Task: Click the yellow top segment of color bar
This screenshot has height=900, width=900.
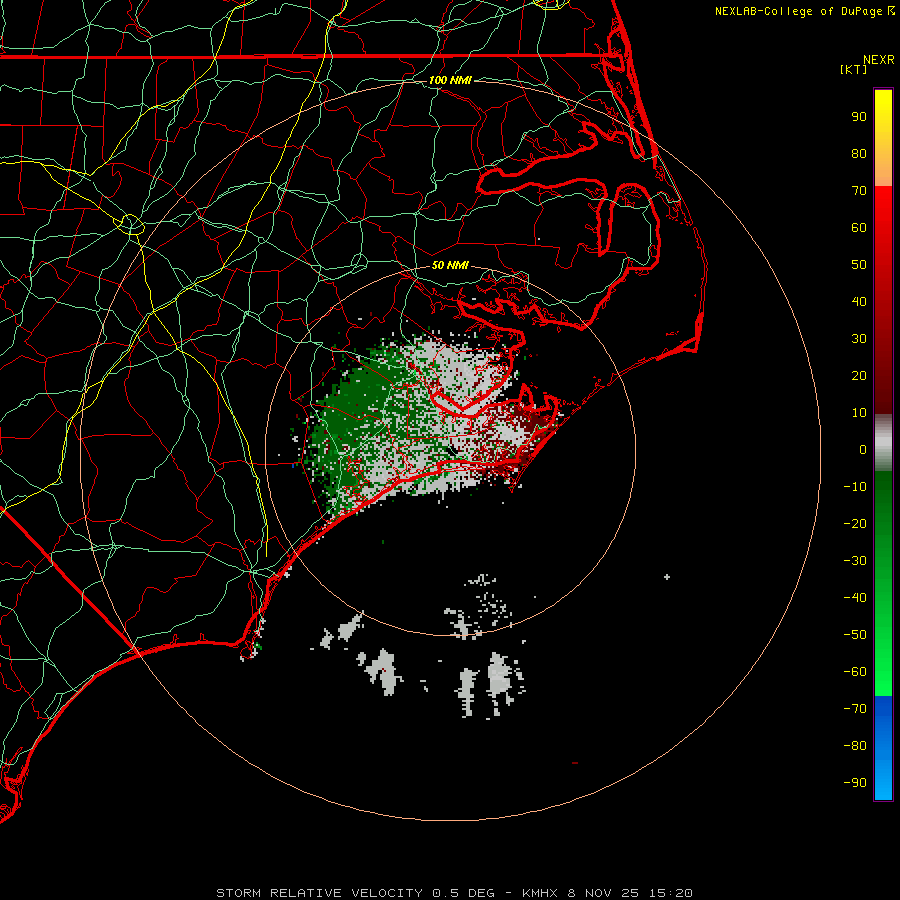Action: tap(883, 138)
